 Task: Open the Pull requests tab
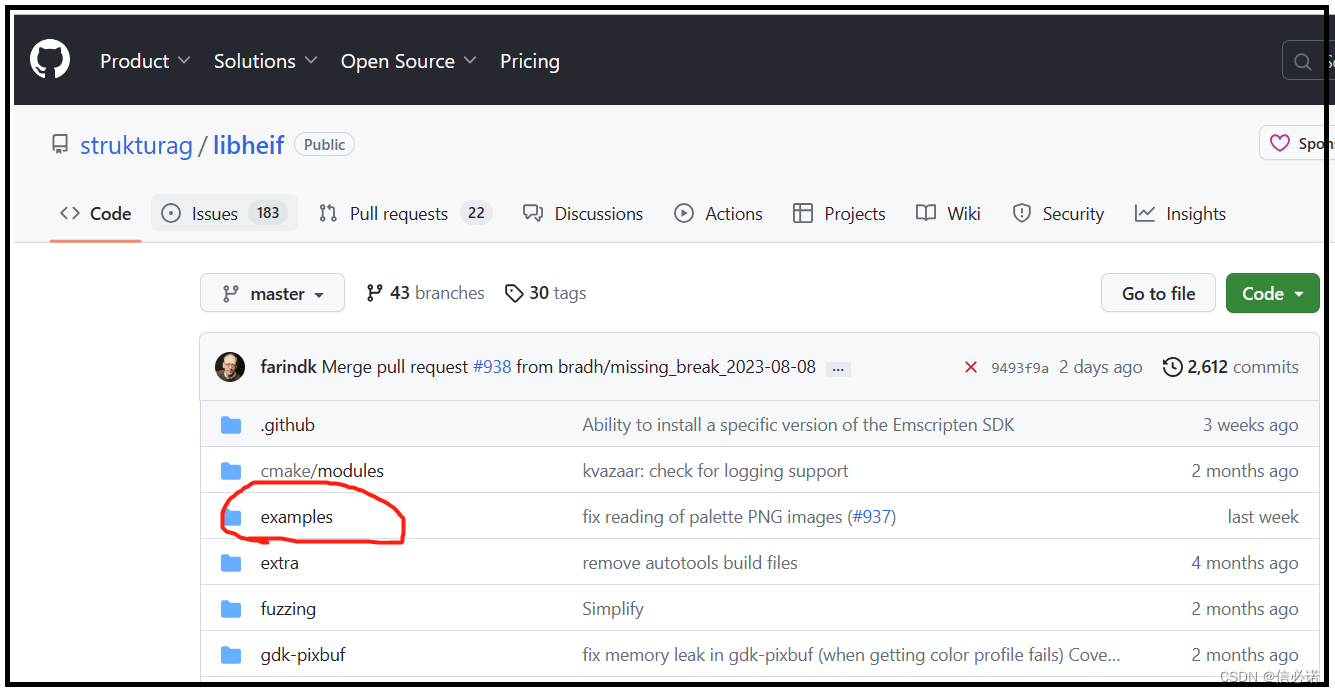pyautogui.click(x=405, y=213)
